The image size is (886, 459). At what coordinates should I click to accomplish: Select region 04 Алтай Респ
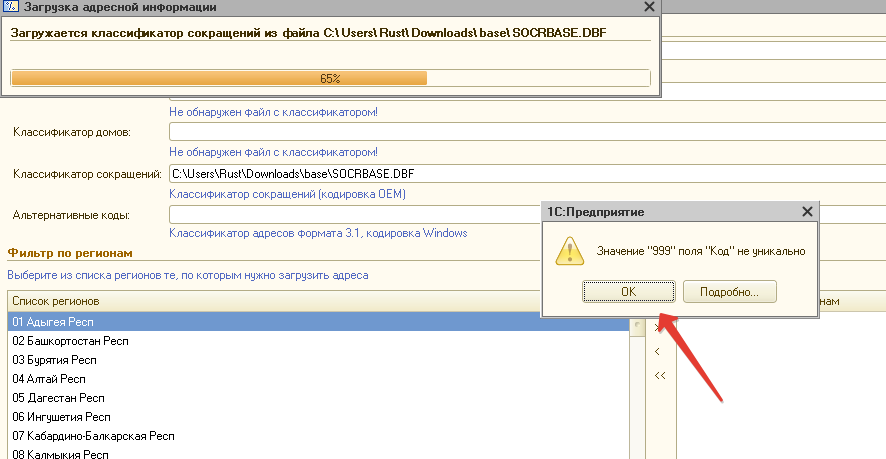[319, 379]
